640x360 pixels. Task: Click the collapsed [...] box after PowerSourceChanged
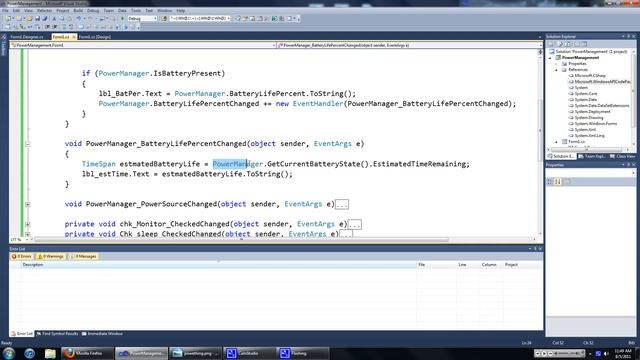point(342,204)
